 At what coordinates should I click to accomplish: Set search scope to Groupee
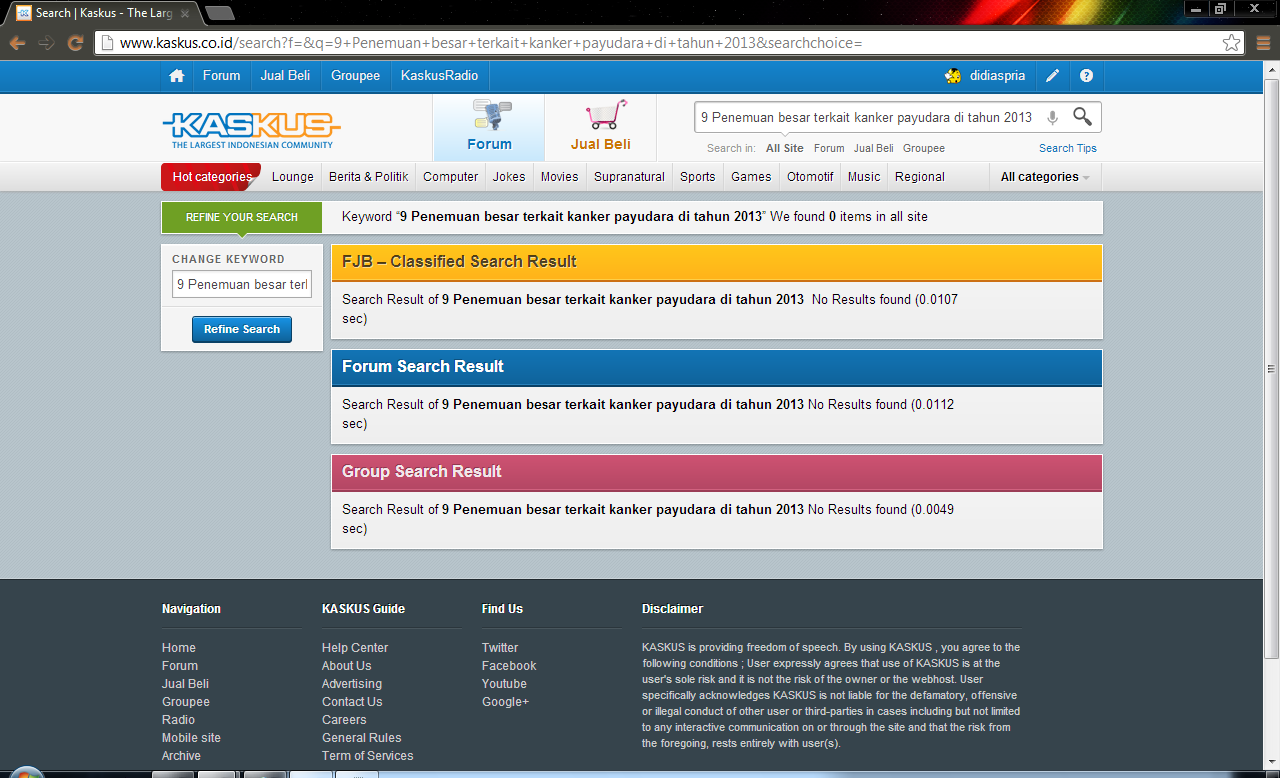tap(924, 148)
